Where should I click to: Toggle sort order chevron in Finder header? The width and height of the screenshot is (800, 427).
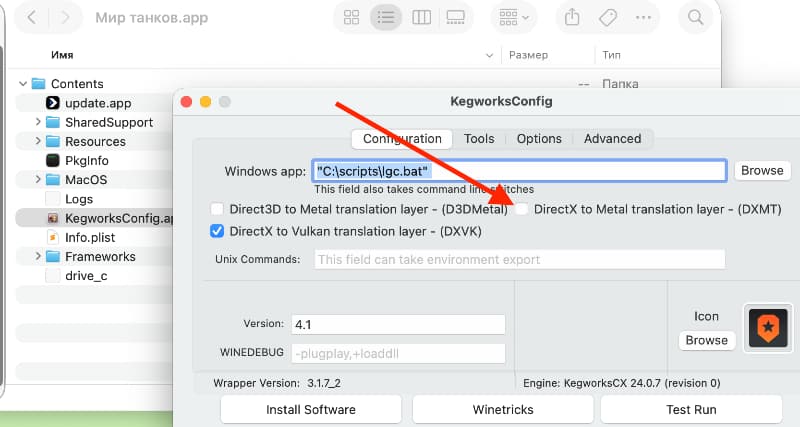489,55
